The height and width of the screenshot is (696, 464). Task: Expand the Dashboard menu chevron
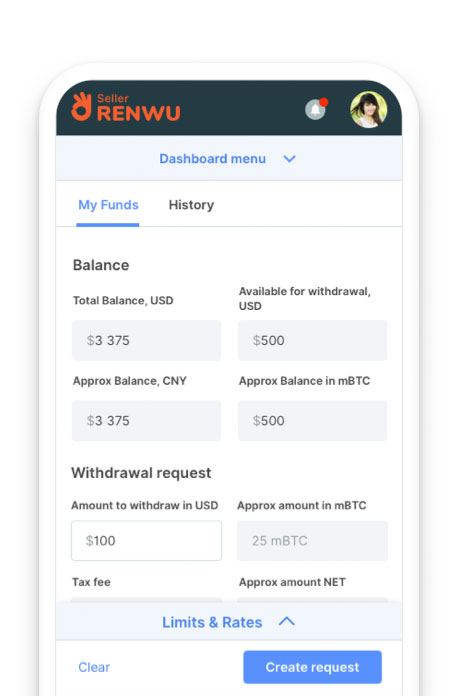coord(290,158)
